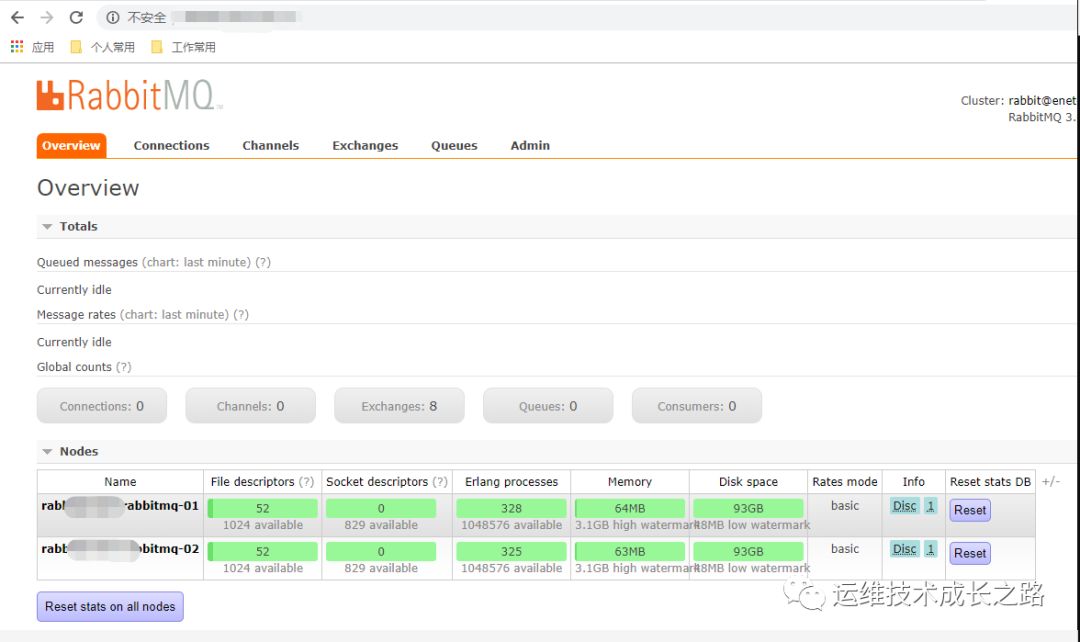Open help for Queued messages
1080x642 pixels.
pos(263,262)
